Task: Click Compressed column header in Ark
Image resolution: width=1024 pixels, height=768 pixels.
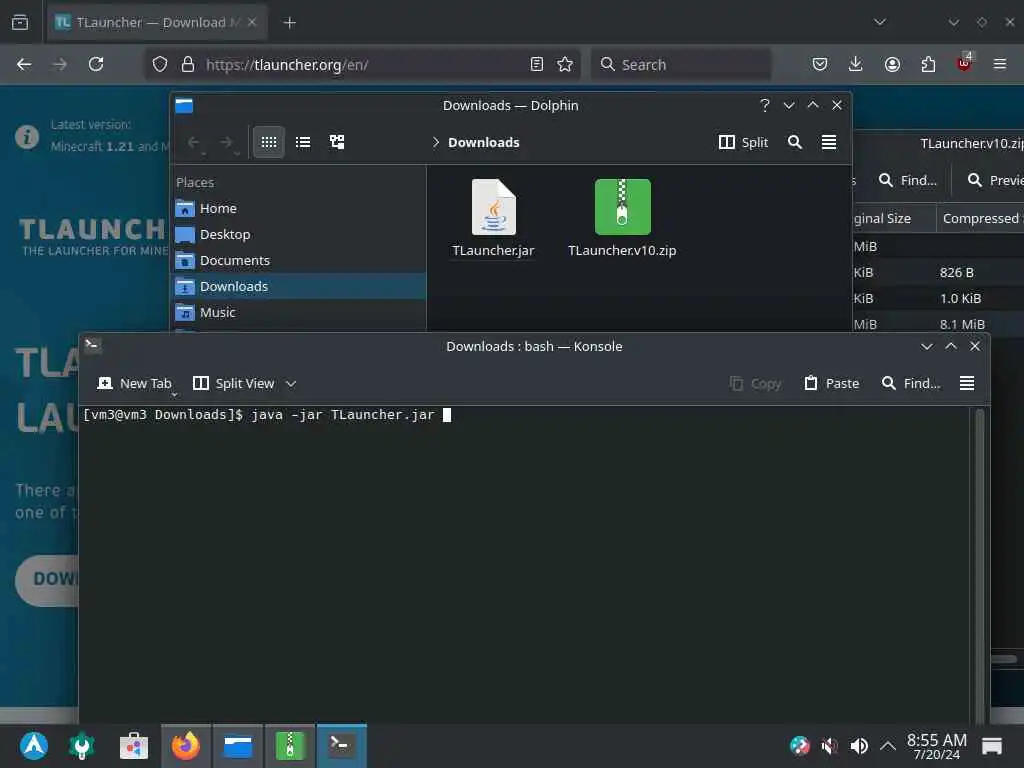Action: (x=981, y=219)
